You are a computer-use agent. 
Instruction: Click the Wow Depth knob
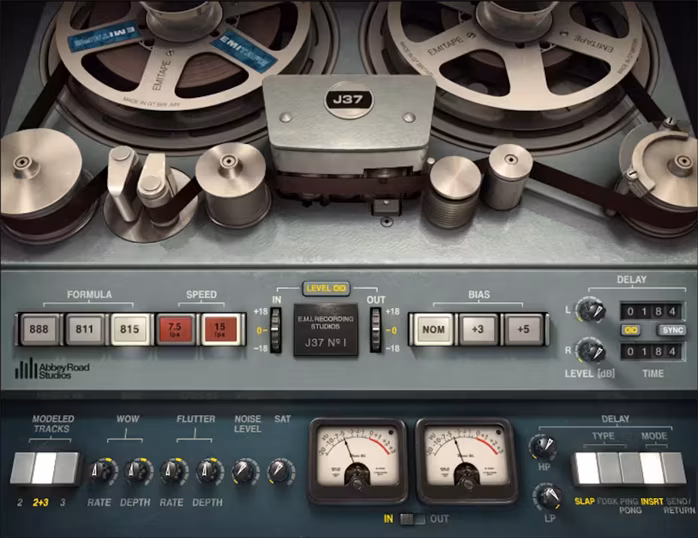[138, 470]
